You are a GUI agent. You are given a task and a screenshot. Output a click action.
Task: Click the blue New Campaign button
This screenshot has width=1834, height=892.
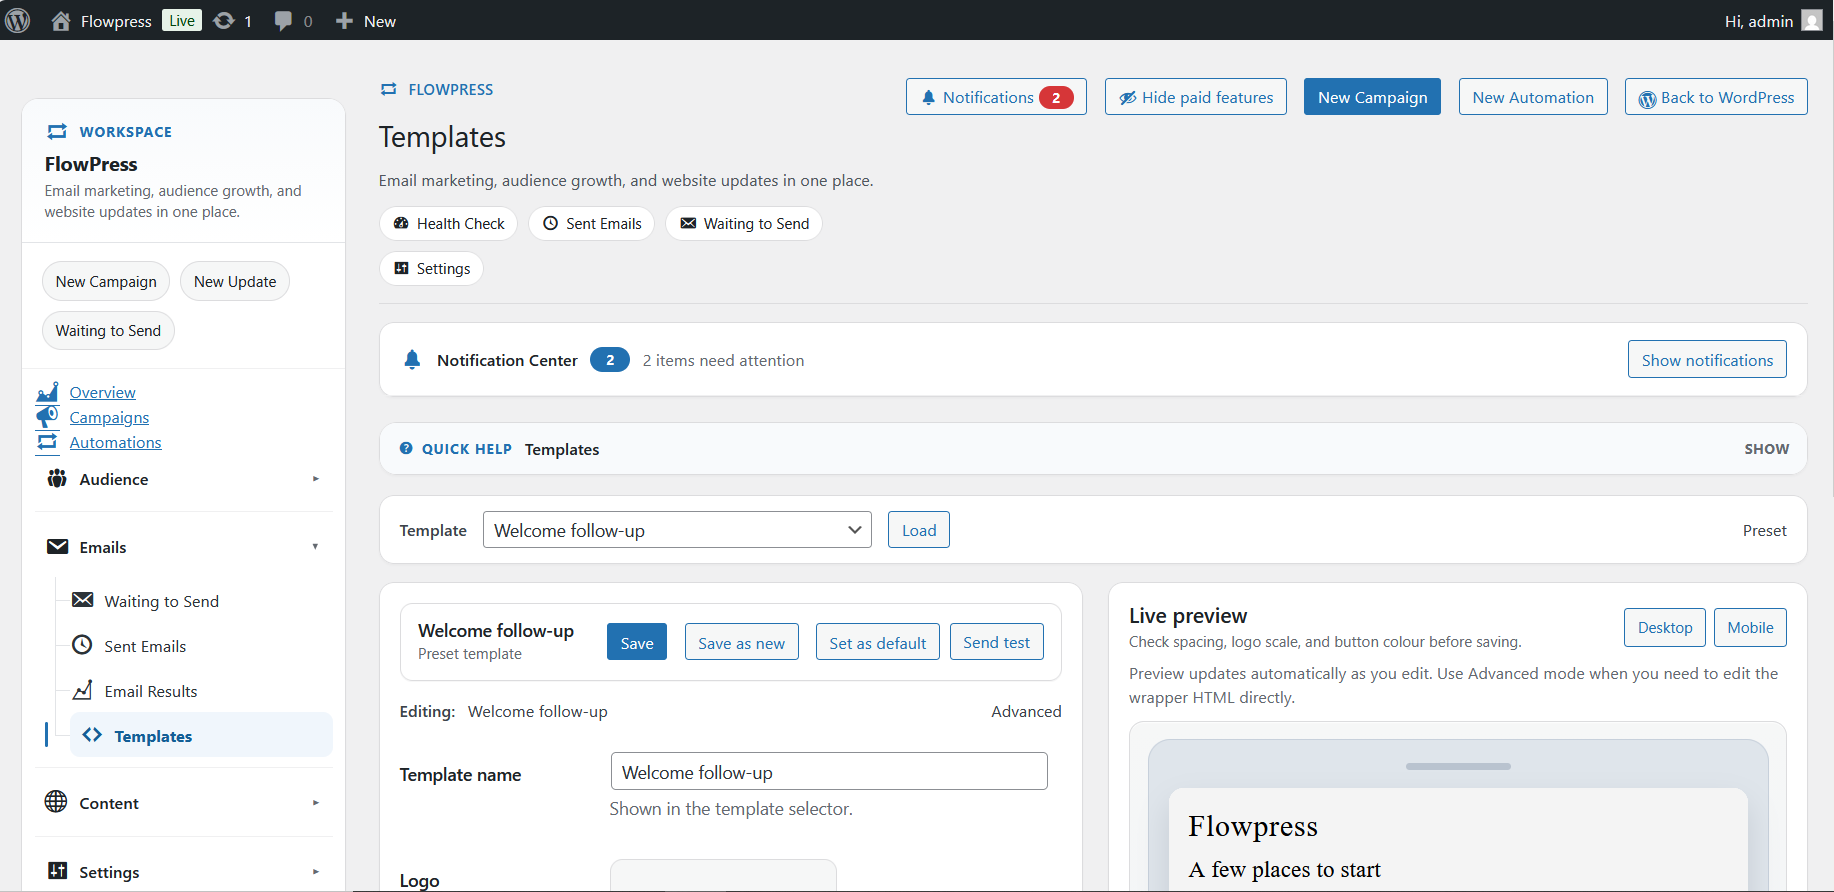[1372, 97]
